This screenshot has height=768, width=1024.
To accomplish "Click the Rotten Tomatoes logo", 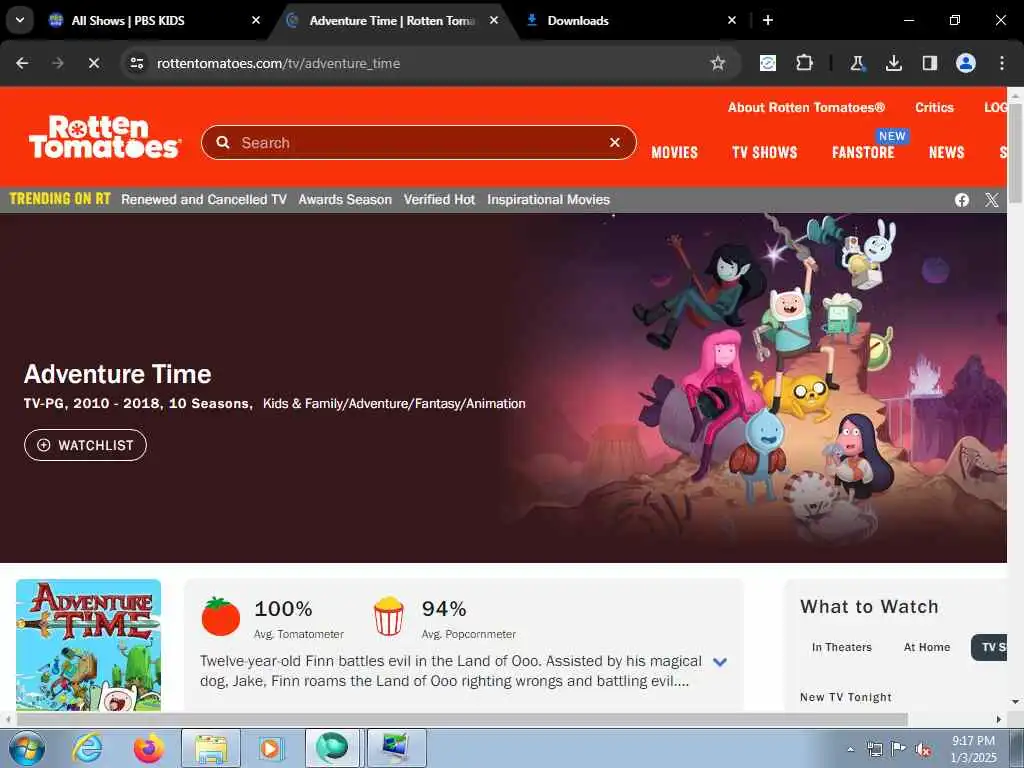I will [104, 136].
